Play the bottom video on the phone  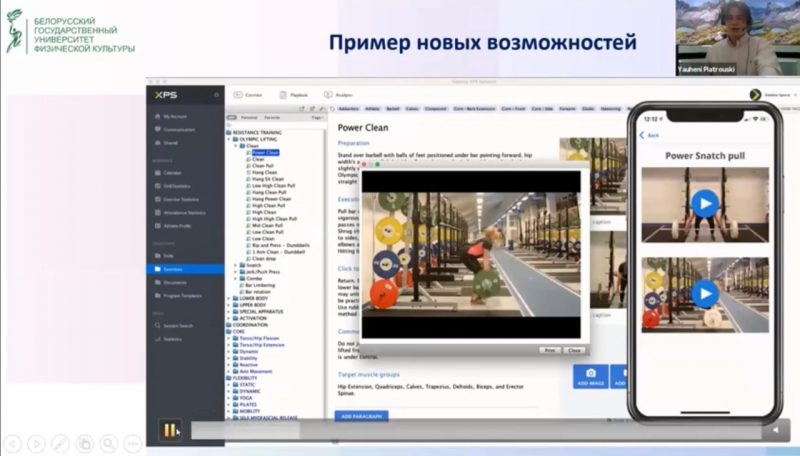click(x=705, y=294)
